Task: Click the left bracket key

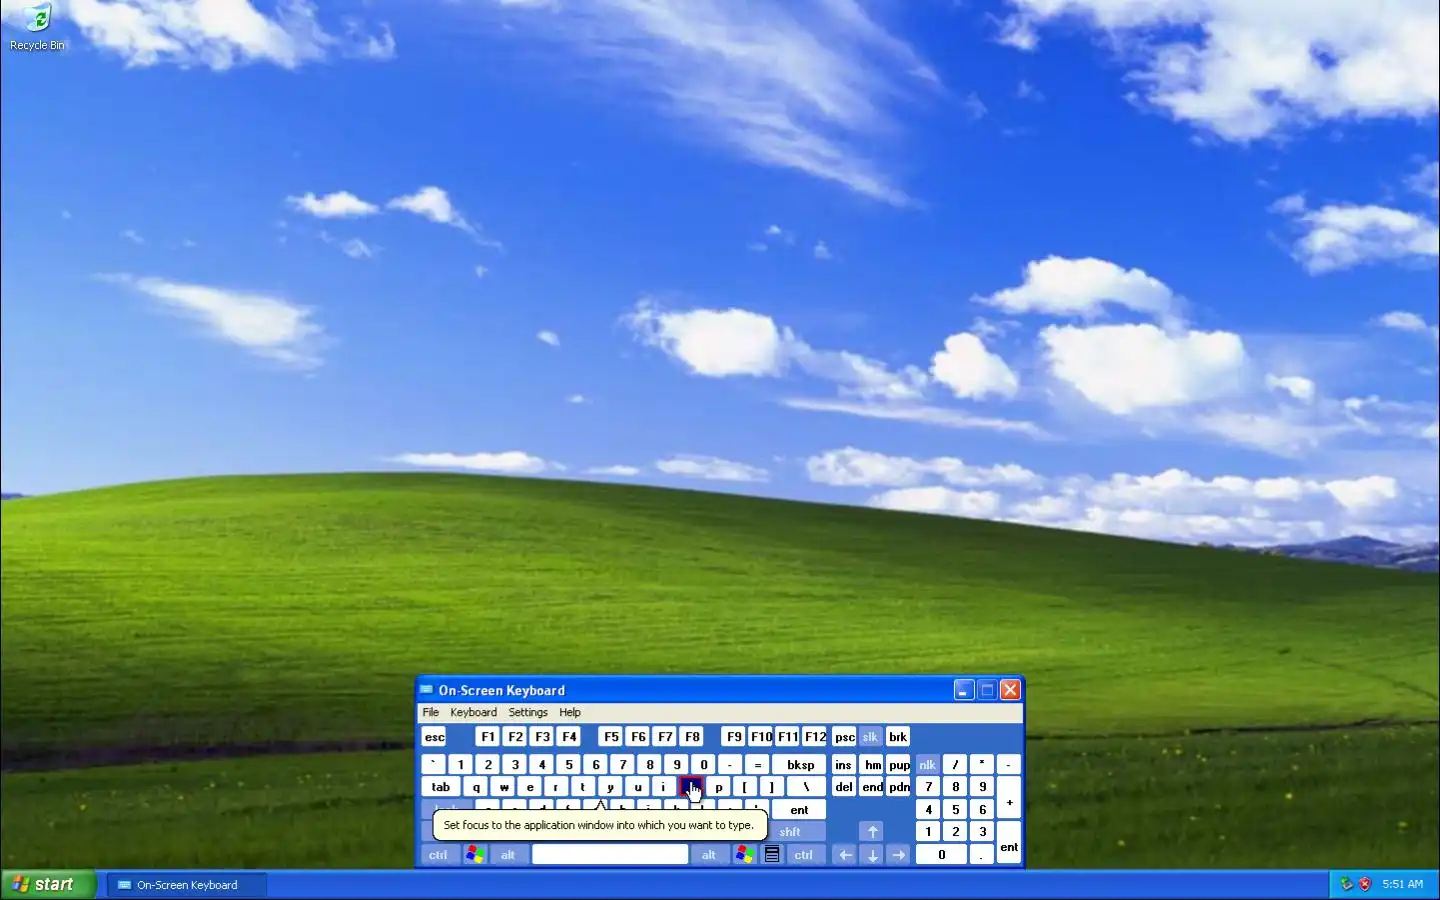Action: [746, 787]
